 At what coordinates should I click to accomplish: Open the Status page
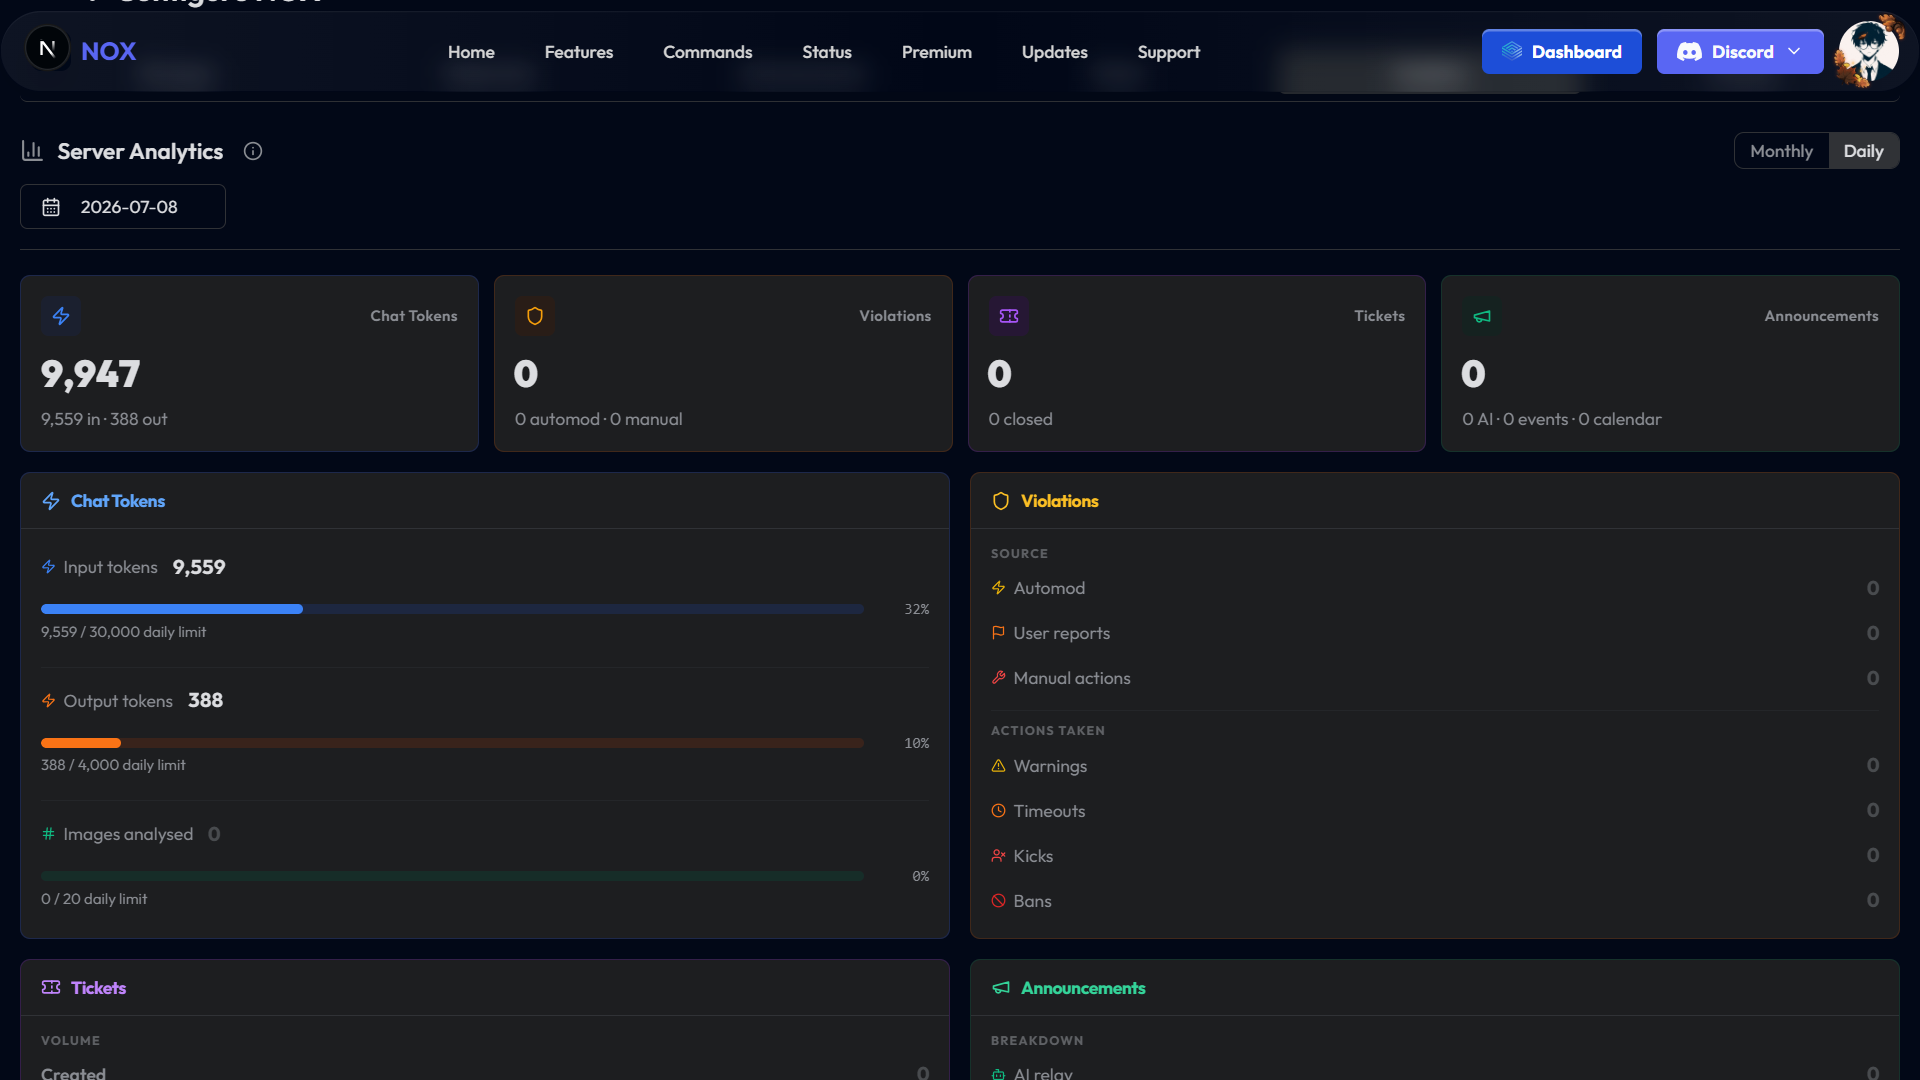(827, 52)
